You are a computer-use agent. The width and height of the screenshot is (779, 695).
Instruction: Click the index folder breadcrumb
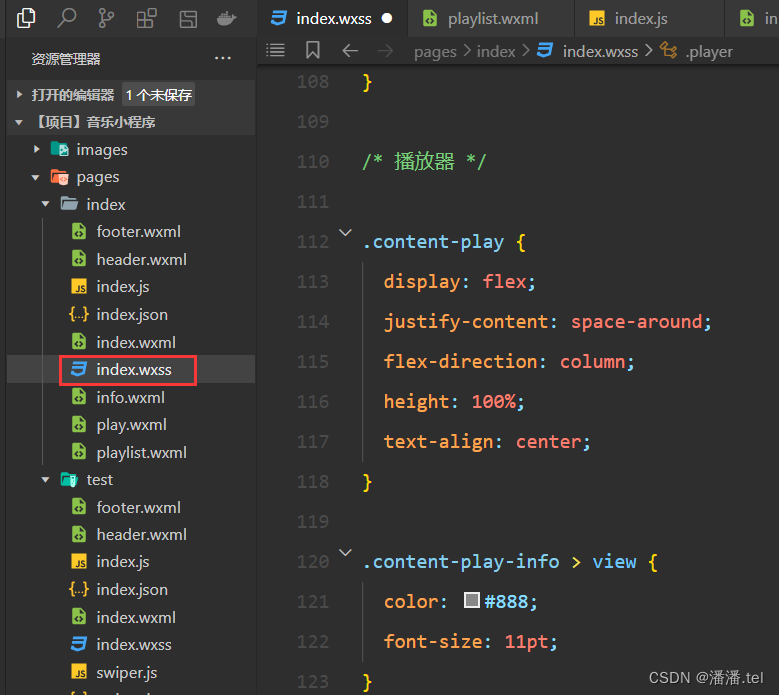[496, 51]
